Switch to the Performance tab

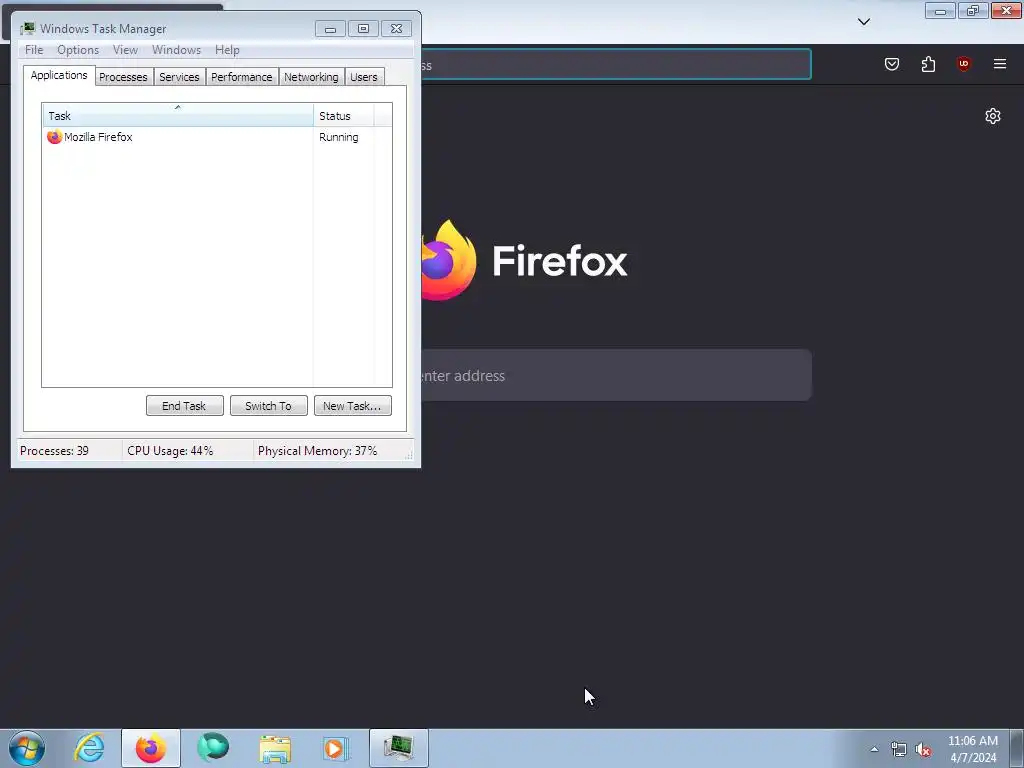point(242,77)
